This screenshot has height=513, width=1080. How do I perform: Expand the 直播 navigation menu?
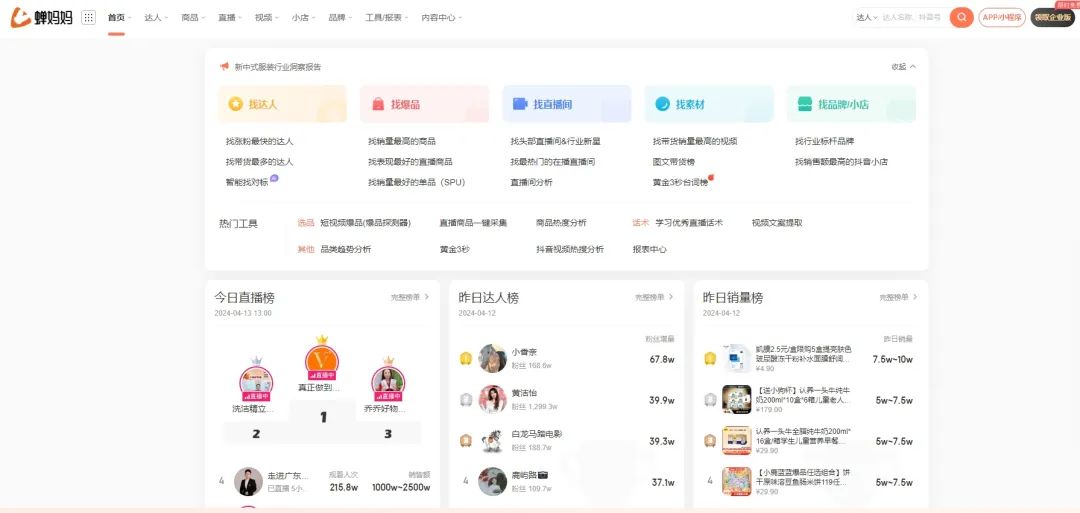229,18
